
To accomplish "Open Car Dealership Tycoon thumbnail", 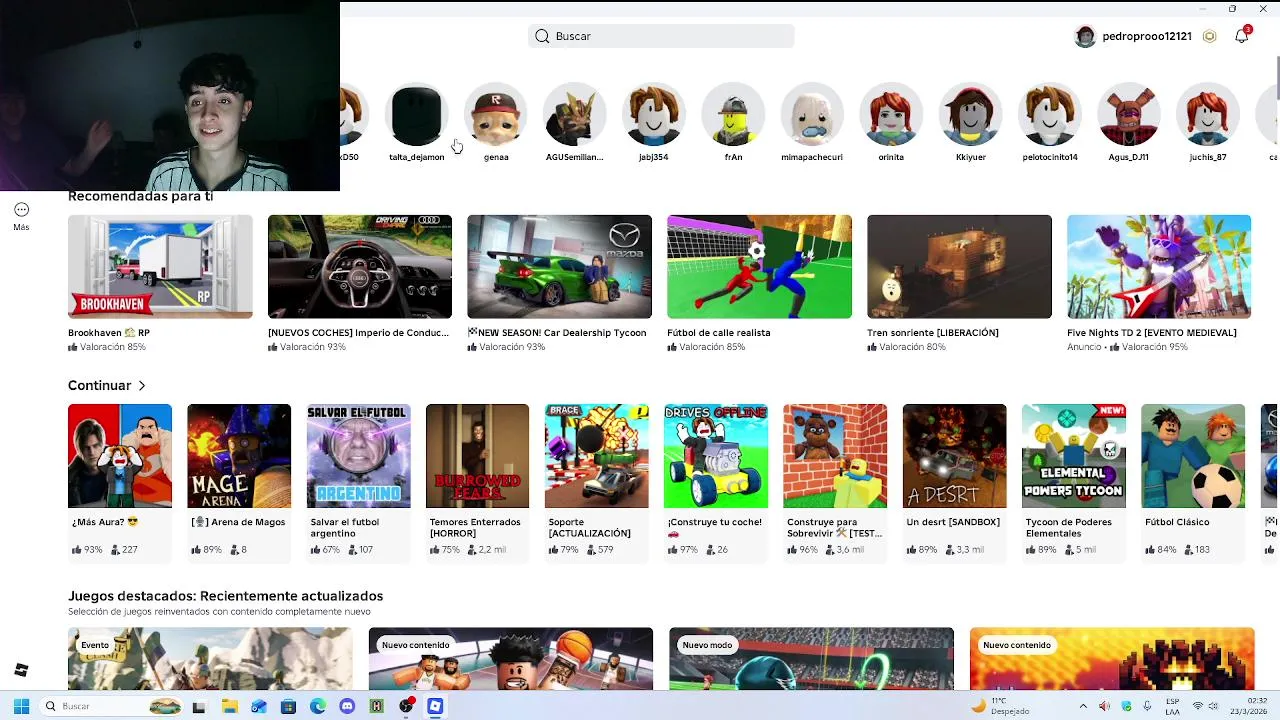I will [559, 267].
